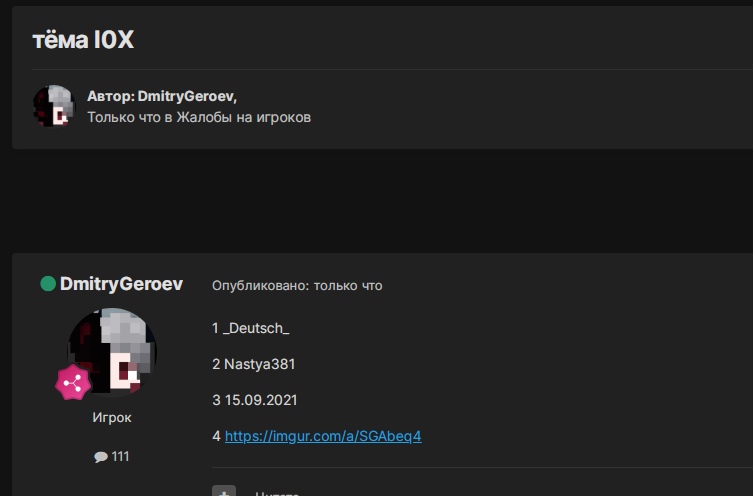Click the speech bubble post count icon
The image size is (753, 496).
coord(100,457)
